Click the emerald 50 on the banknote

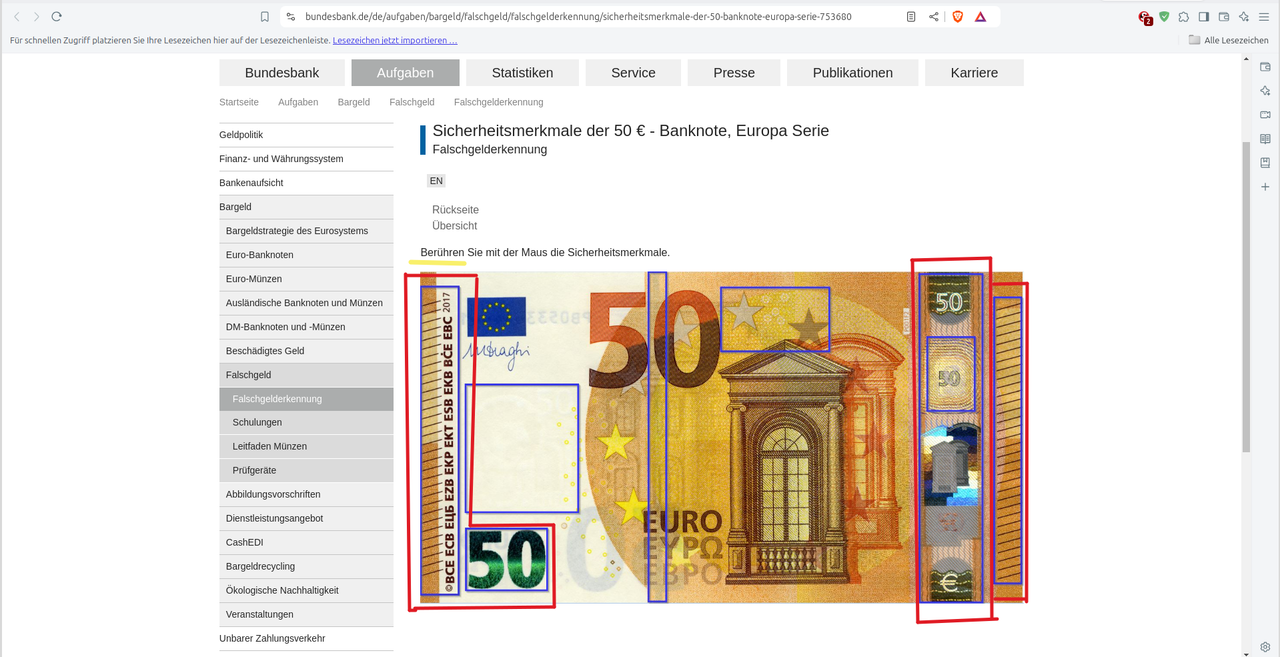507,558
